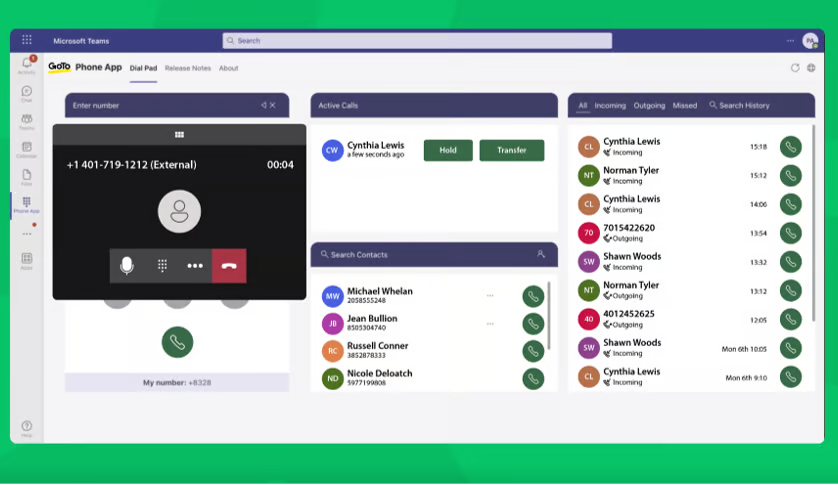Open more options for Michael Whelan
This screenshot has width=838, height=485.
click(490, 296)
